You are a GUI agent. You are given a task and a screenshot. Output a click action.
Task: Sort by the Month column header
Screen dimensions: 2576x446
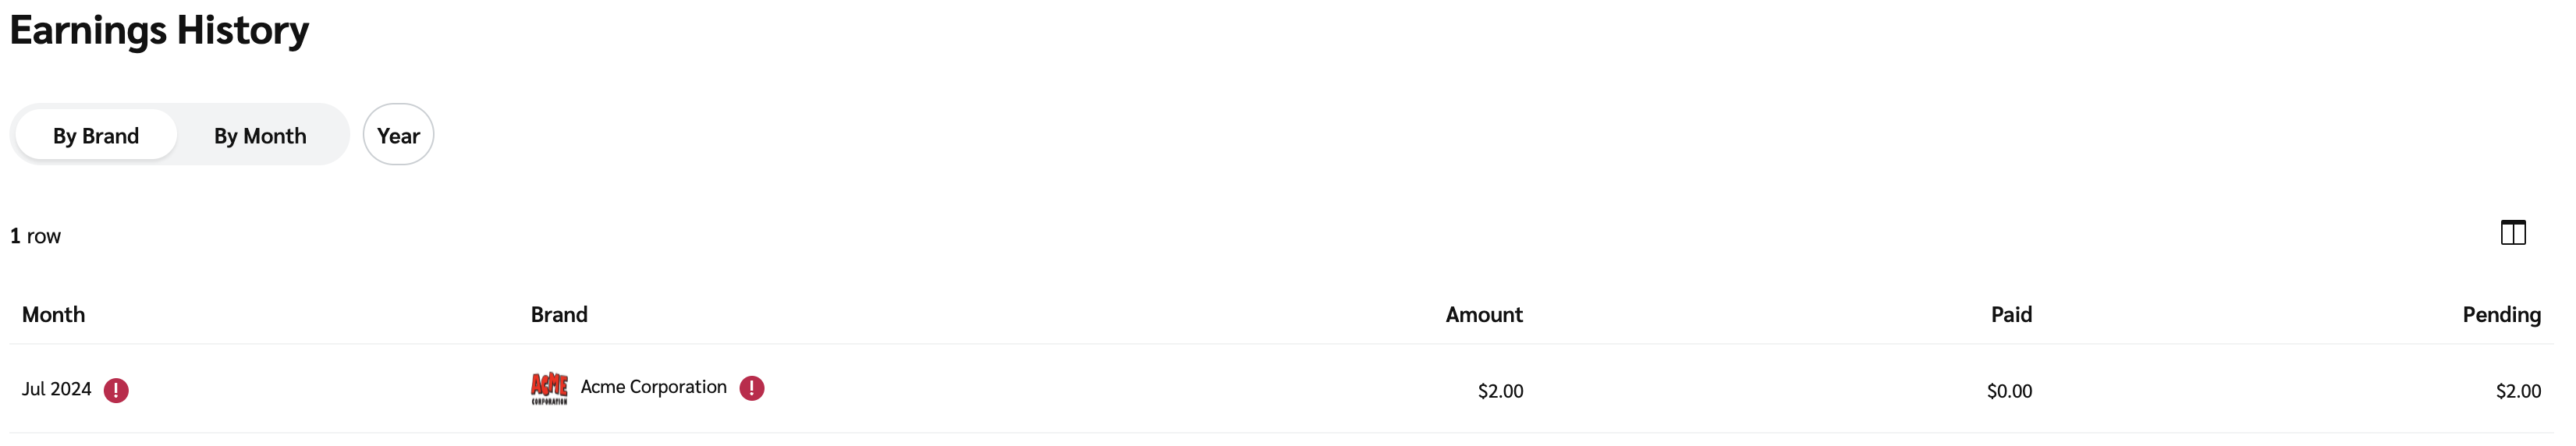pos(54,315)
